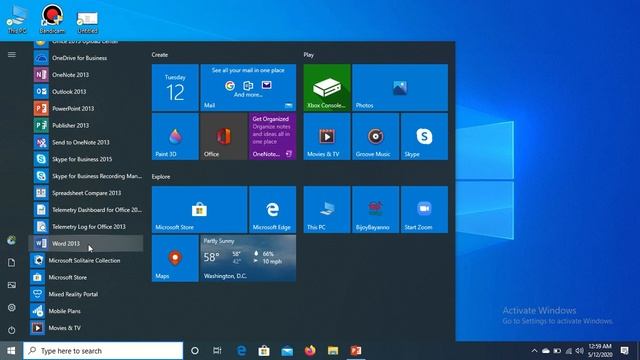This screenshot has height=360, width=640.
Task: Open Edge from the taskbar
Action: [x=242, y=351]
